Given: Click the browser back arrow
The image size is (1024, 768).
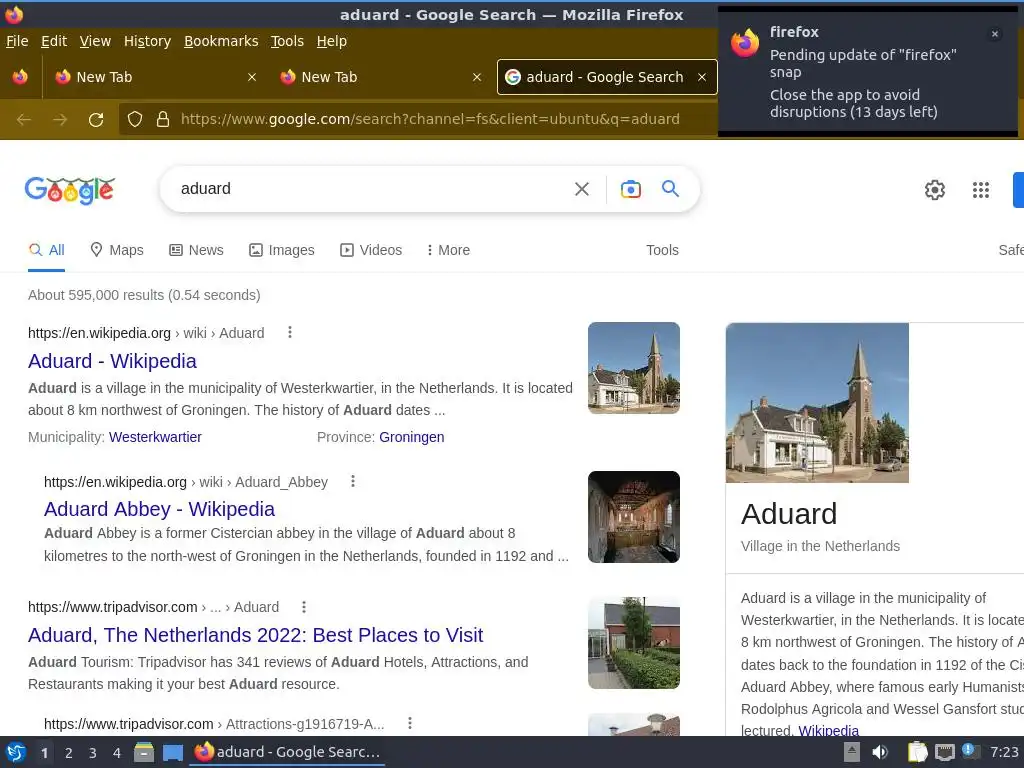Looking at the screenshot, I should point(24,120).
